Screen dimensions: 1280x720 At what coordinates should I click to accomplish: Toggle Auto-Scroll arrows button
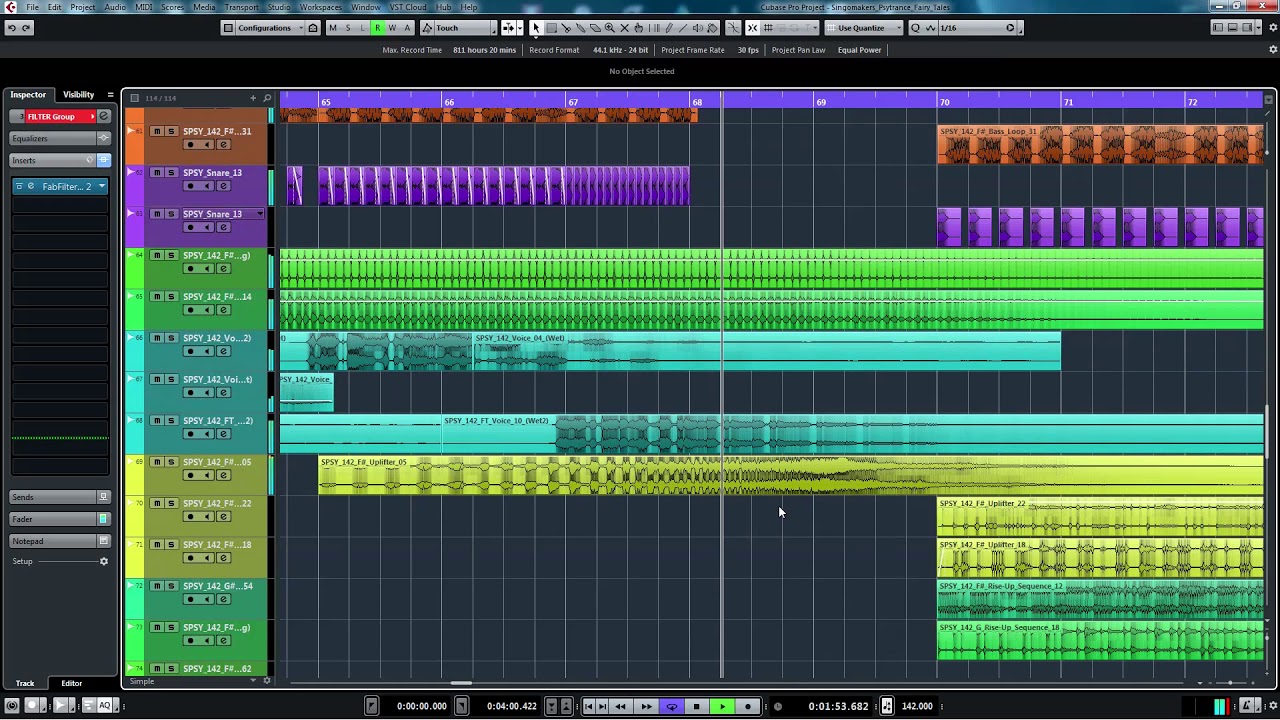pos(508,28)
